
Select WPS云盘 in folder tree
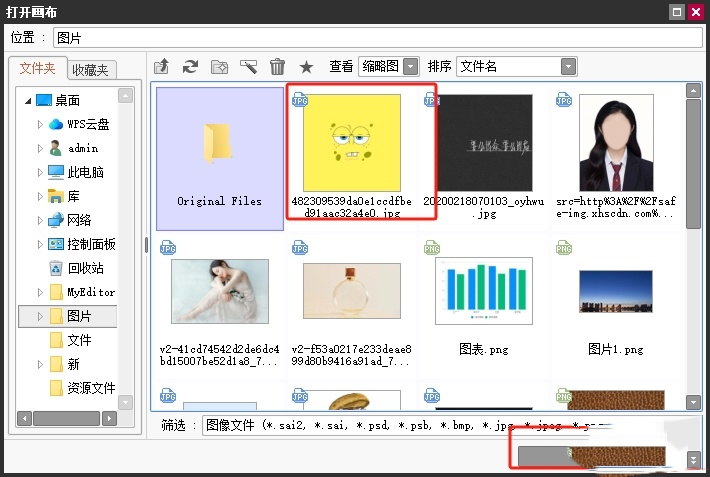click(79, 124)
